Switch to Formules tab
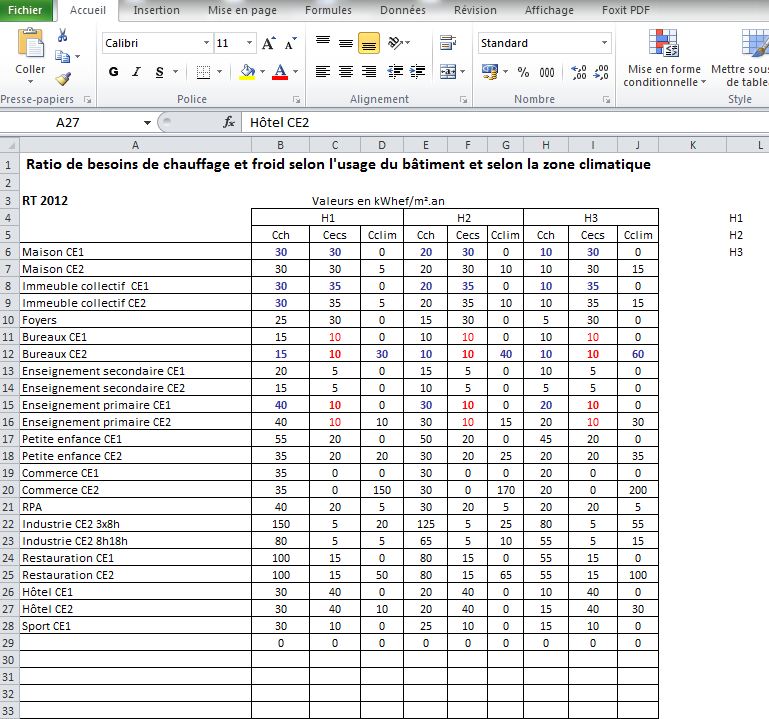 pos(328,10)
